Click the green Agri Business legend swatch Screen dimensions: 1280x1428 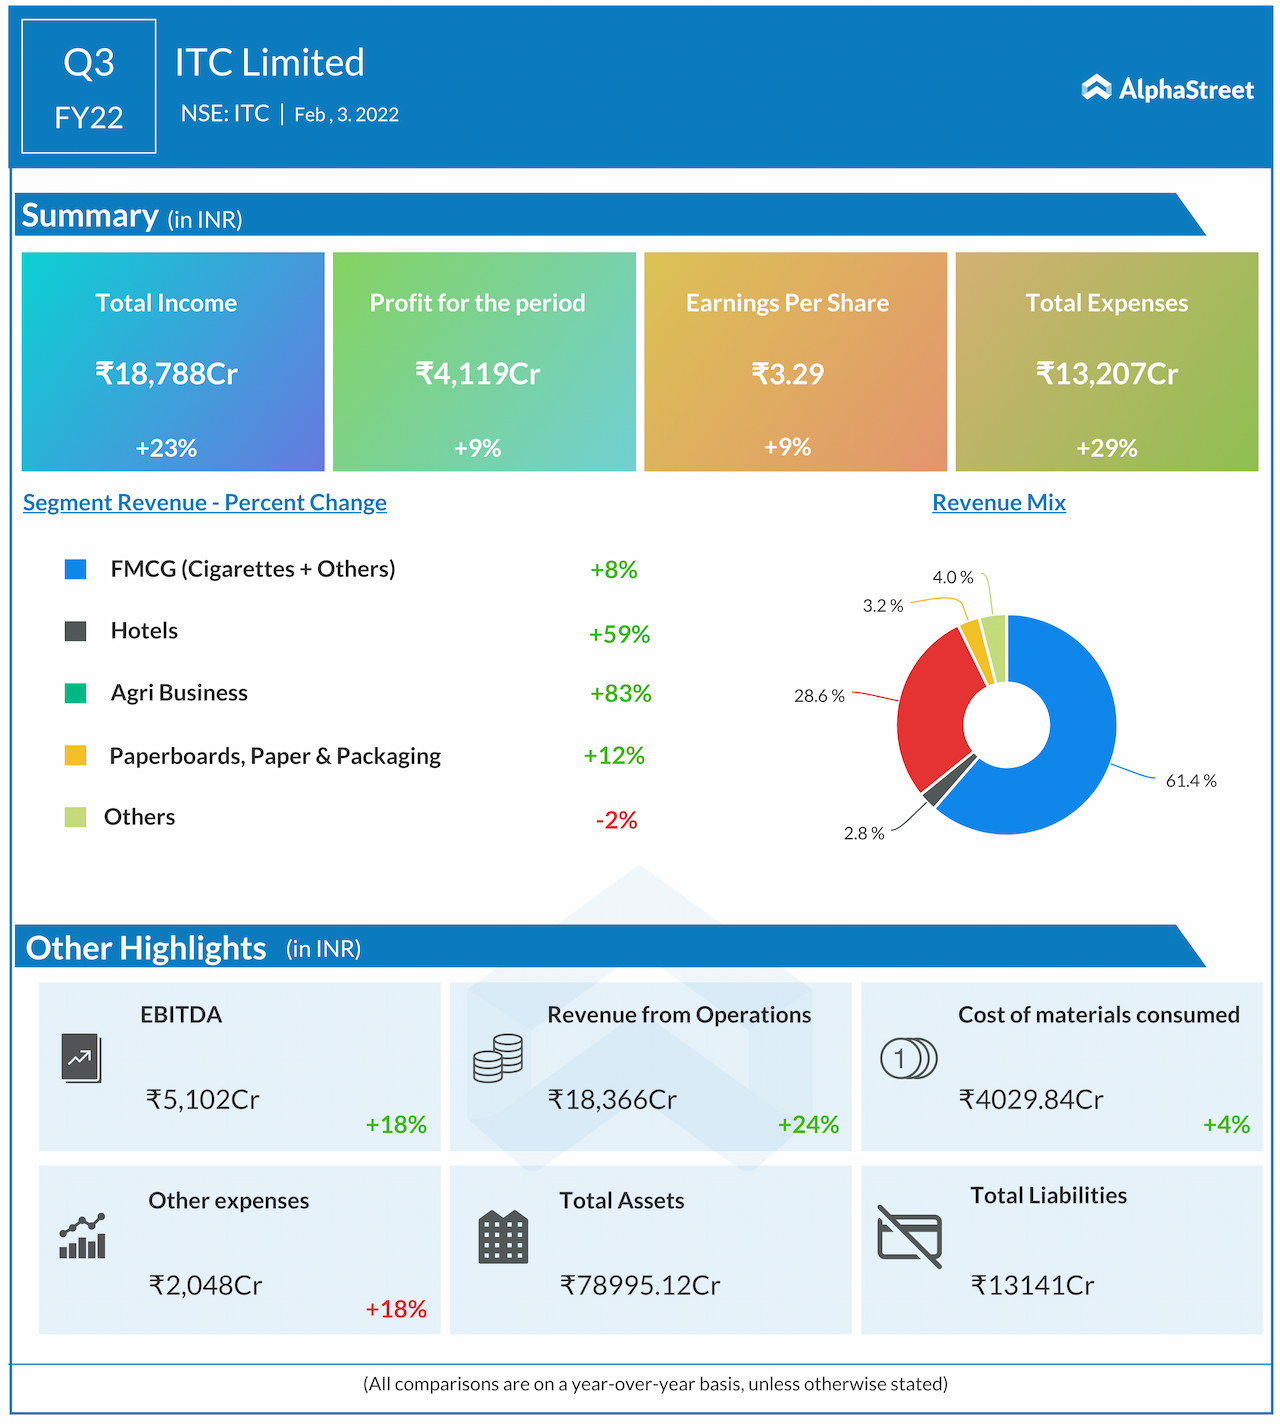(75, 693)
